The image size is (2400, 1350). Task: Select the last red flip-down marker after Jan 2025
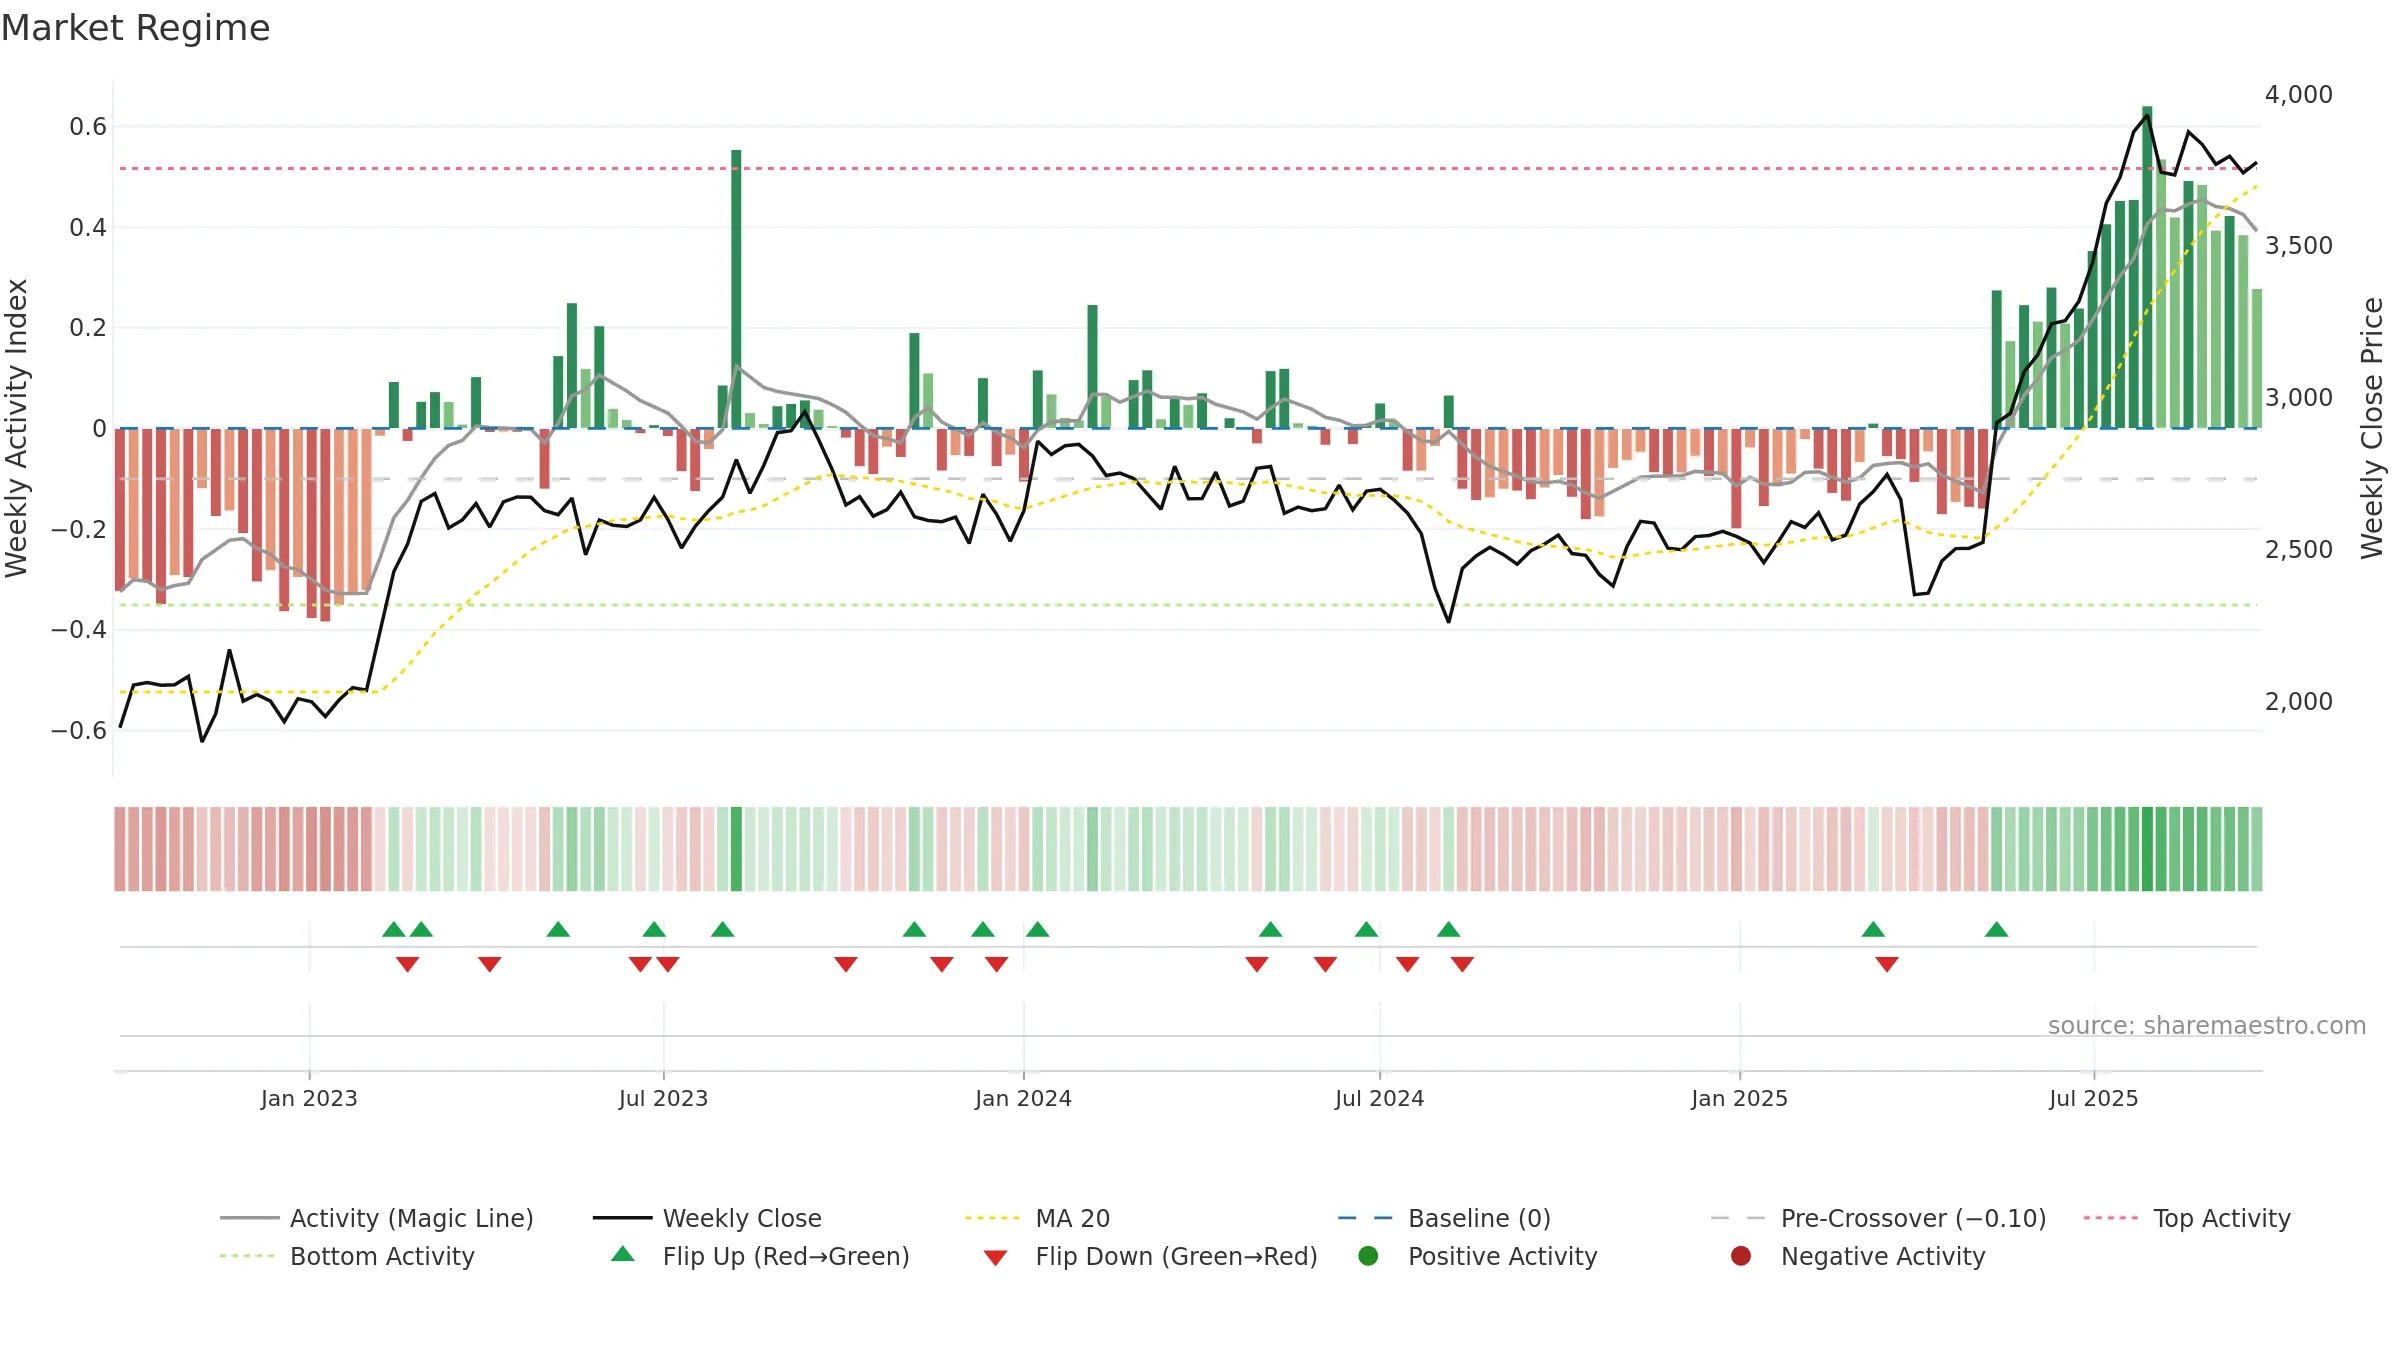1887,964
